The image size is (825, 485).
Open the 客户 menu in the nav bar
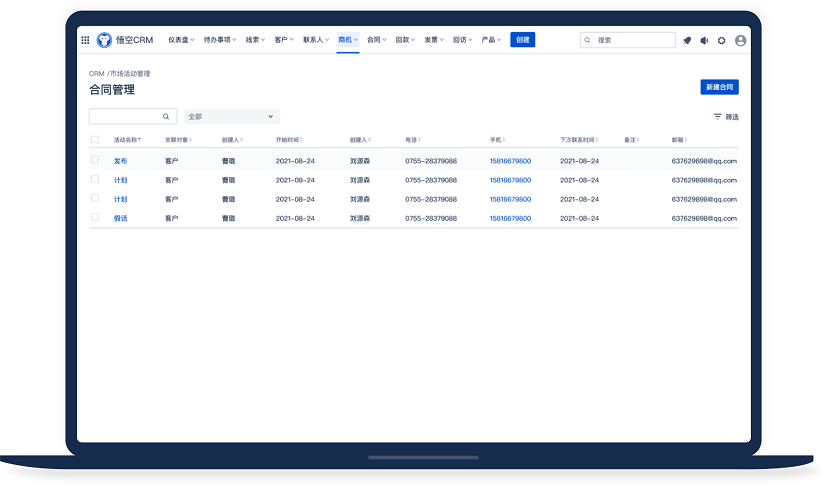(x=283, y=40)
